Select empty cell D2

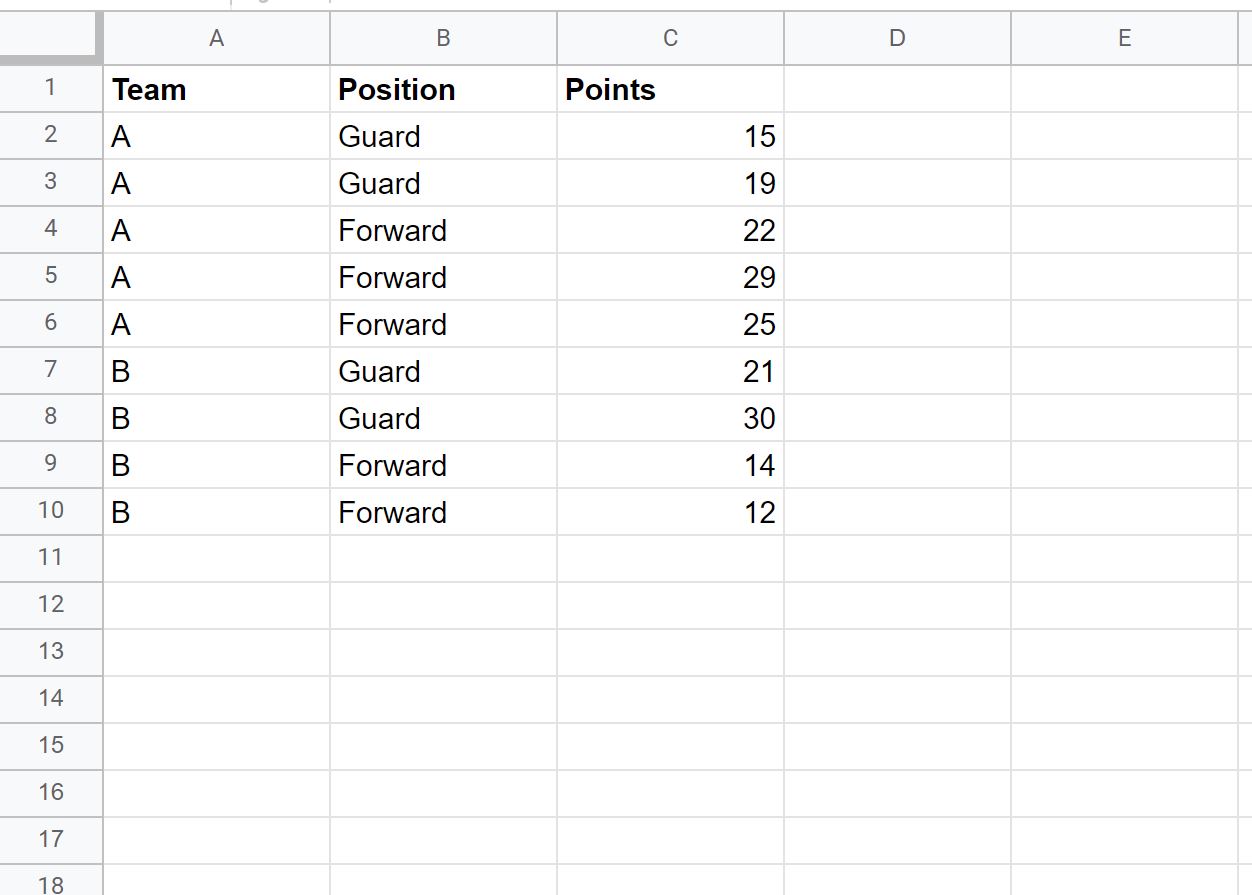897,136
